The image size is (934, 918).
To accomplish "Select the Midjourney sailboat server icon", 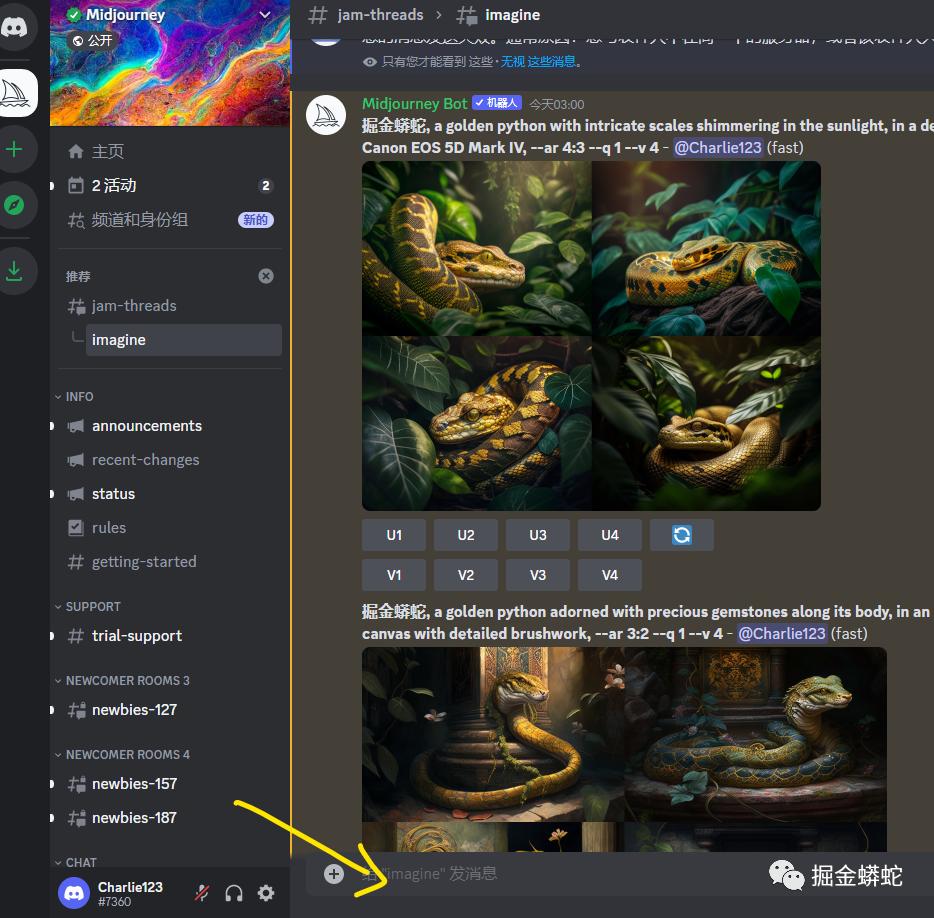I will click(15, 93).
